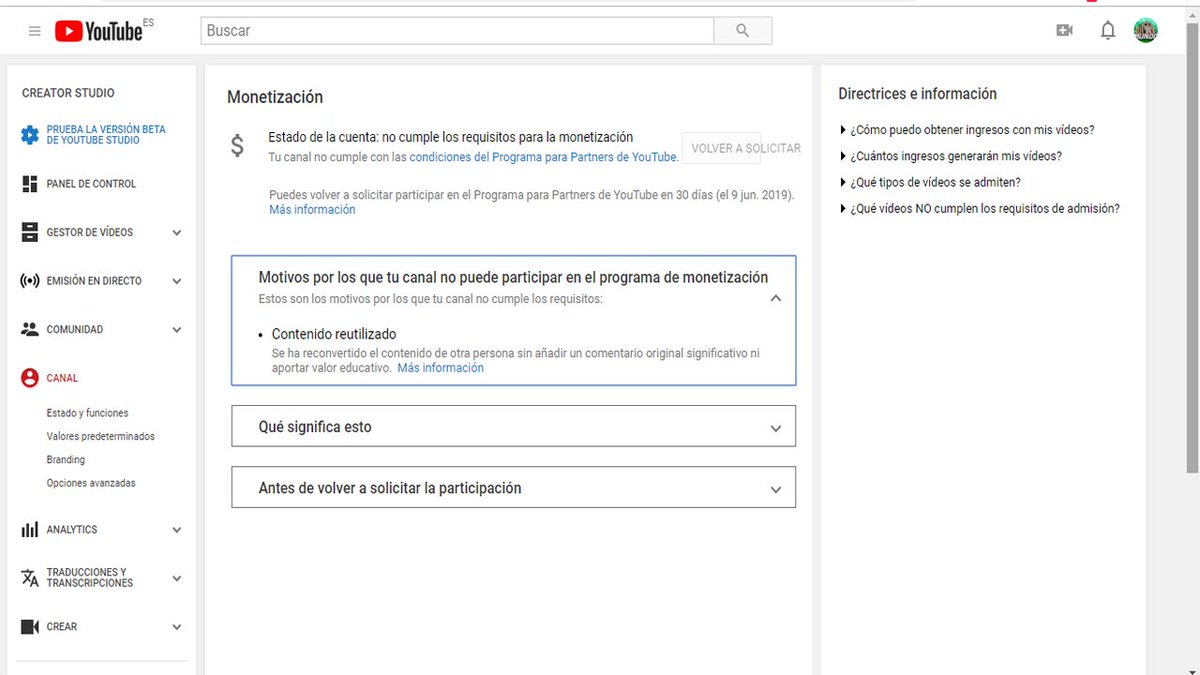The image size is (1200, 675).
Task: Expand Analytics chevron
Action: [x=177, y=530]
